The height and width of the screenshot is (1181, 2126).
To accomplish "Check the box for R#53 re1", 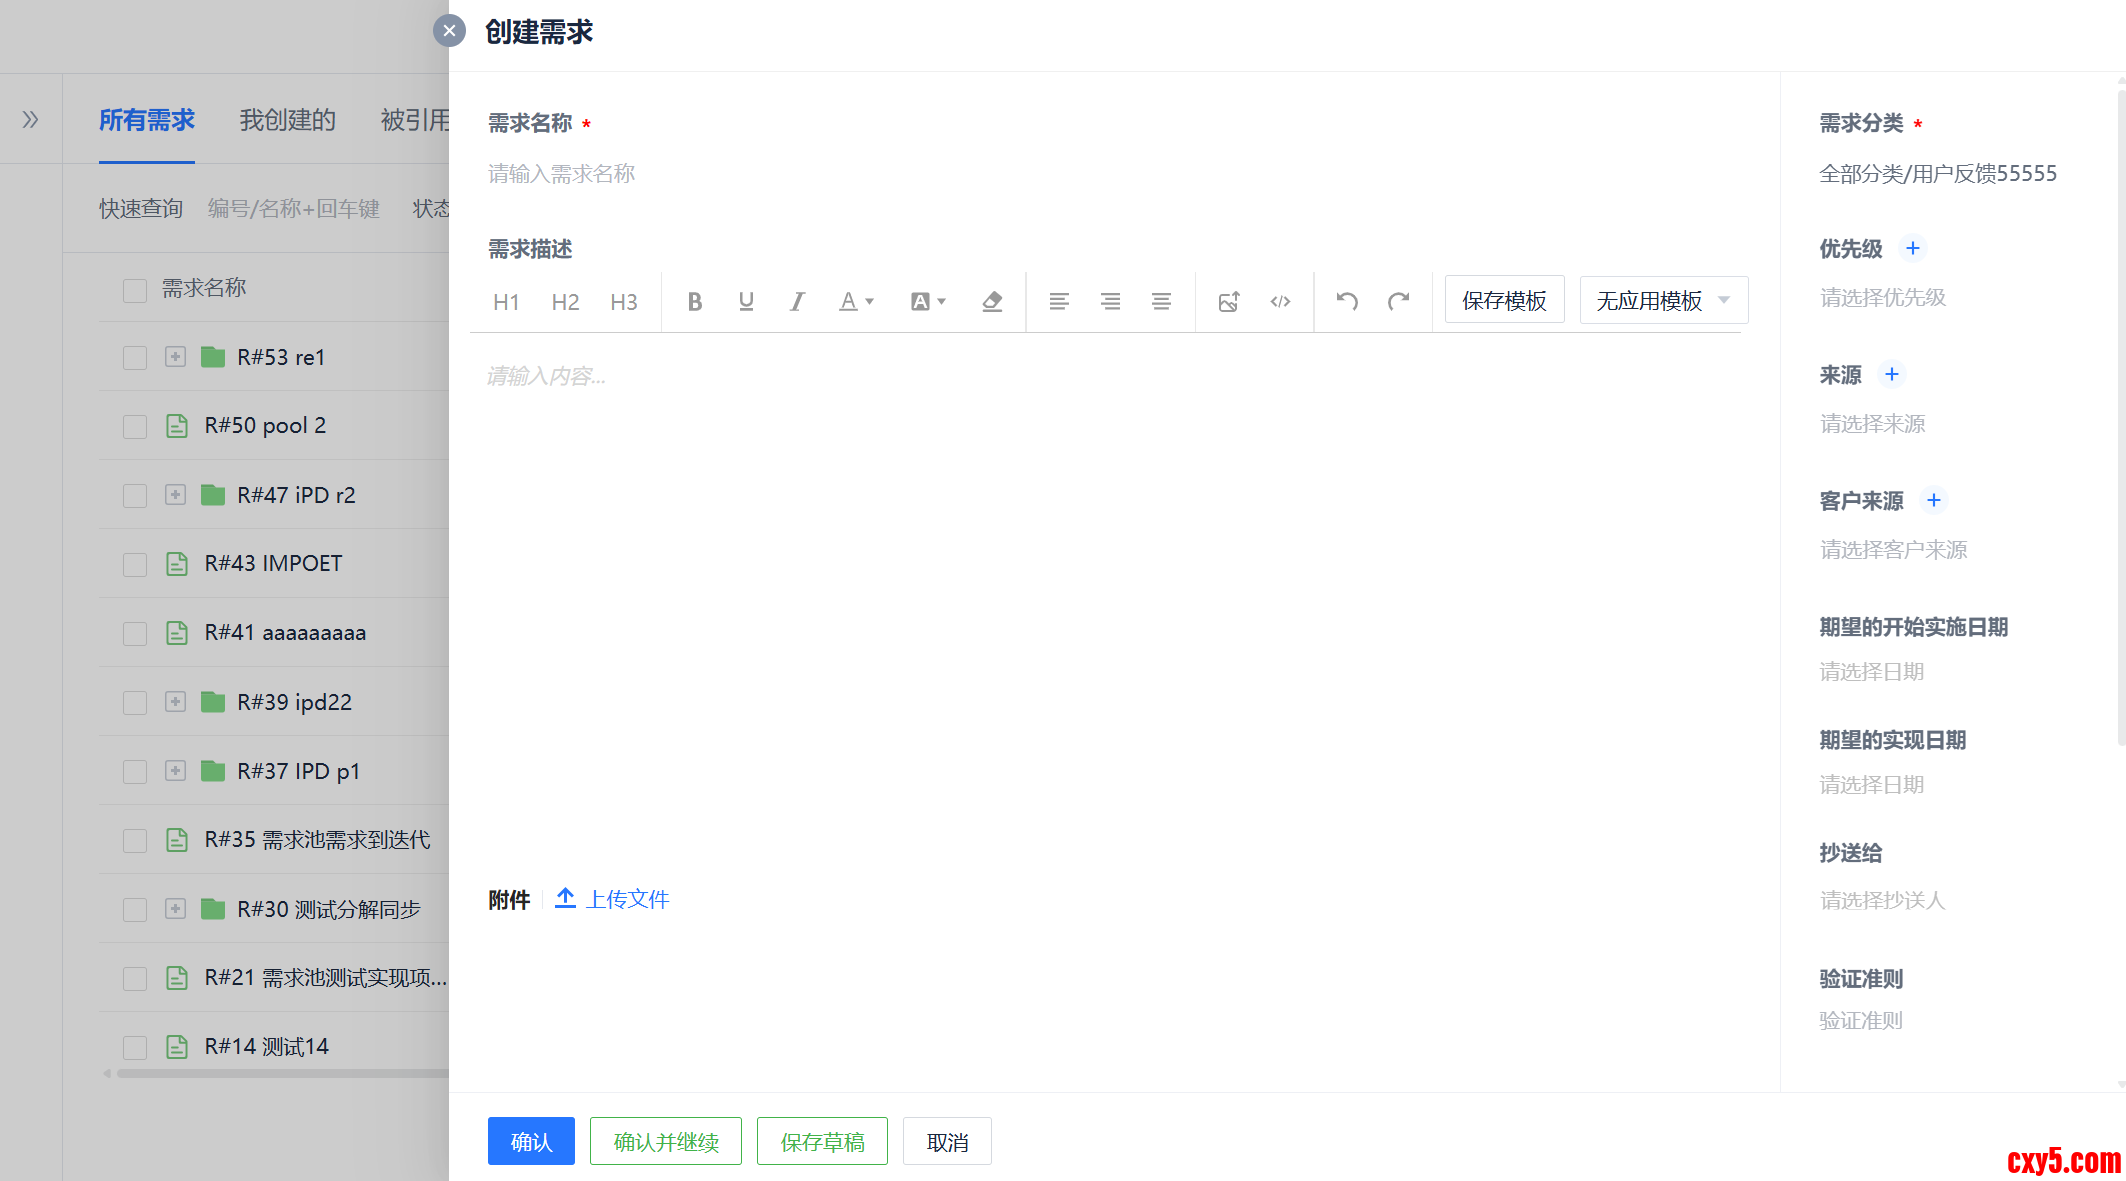I will click(135, 358).
